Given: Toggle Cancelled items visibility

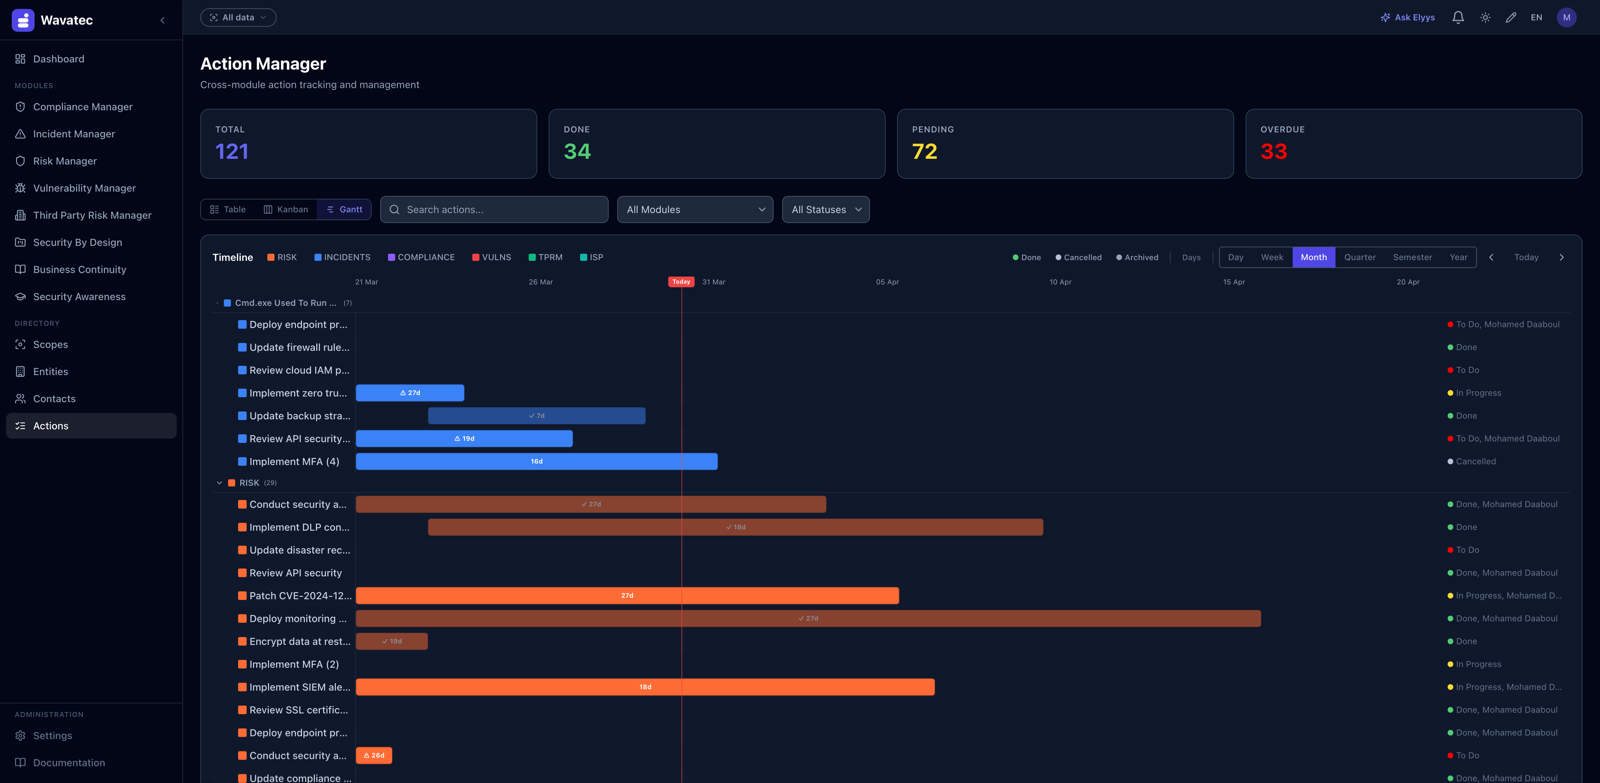Looking at the screenshot, I should 1079,257.
